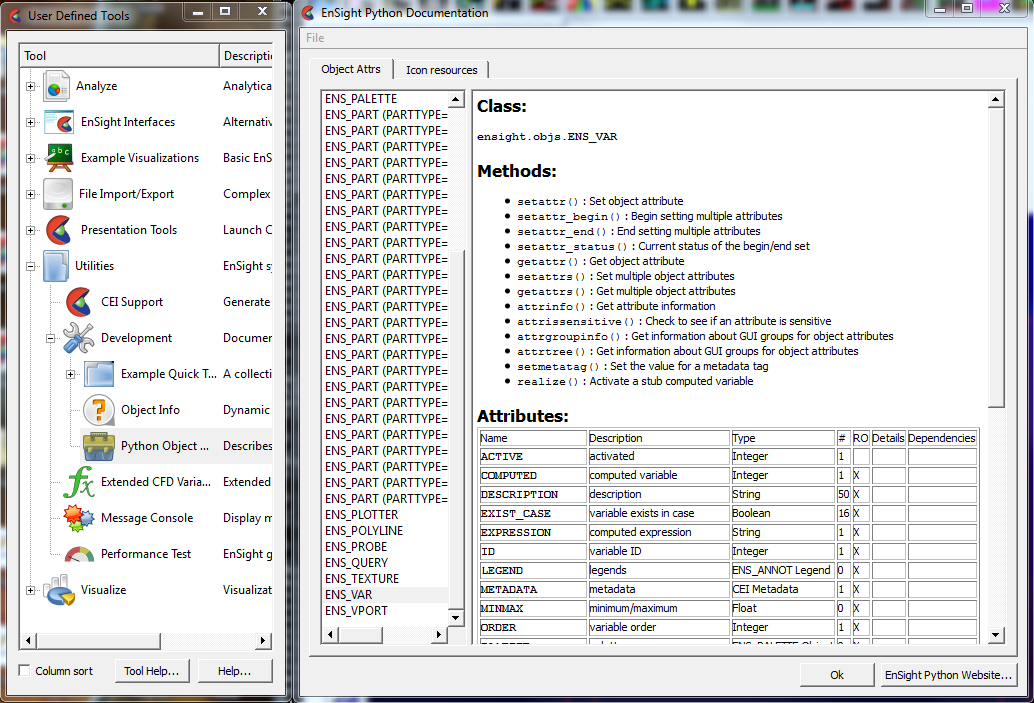Click the documentation pane scroll up arrow

click(996, 100)
